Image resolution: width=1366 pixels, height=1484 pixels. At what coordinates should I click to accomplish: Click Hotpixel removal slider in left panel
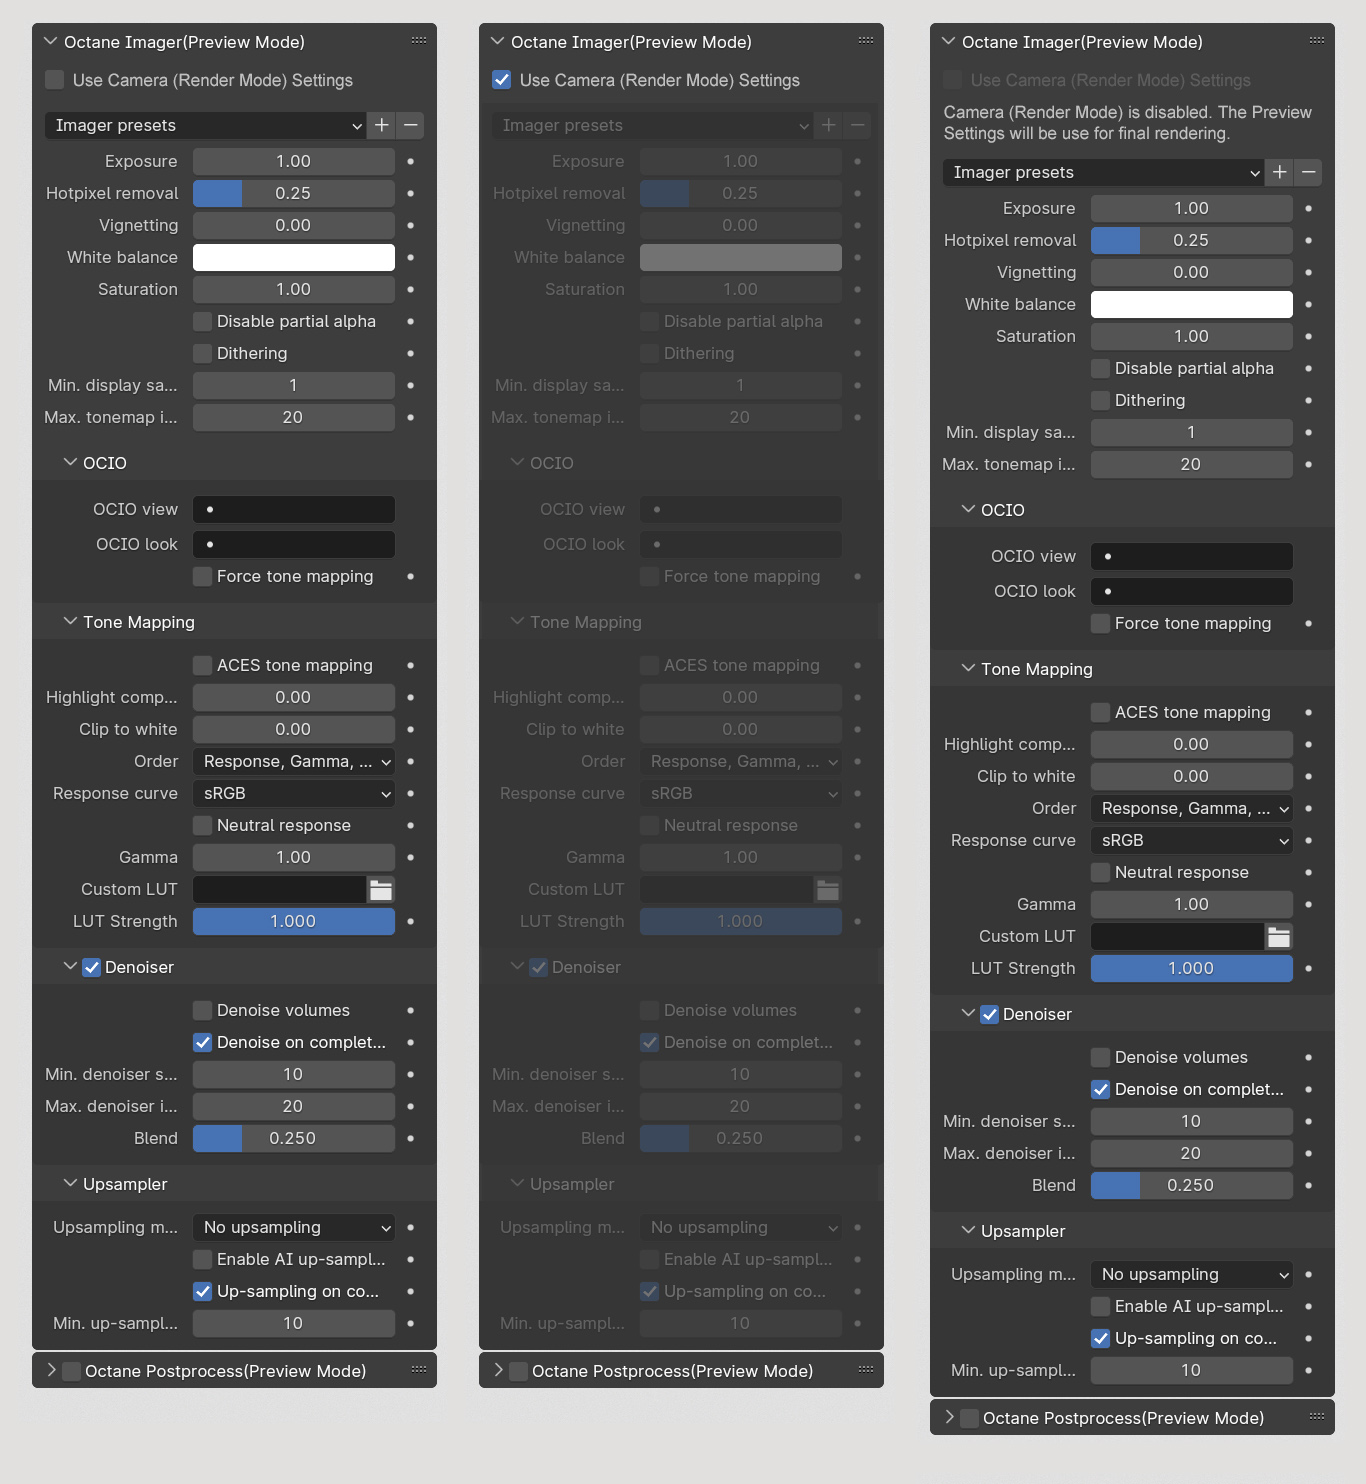click(x=294, y=193)
